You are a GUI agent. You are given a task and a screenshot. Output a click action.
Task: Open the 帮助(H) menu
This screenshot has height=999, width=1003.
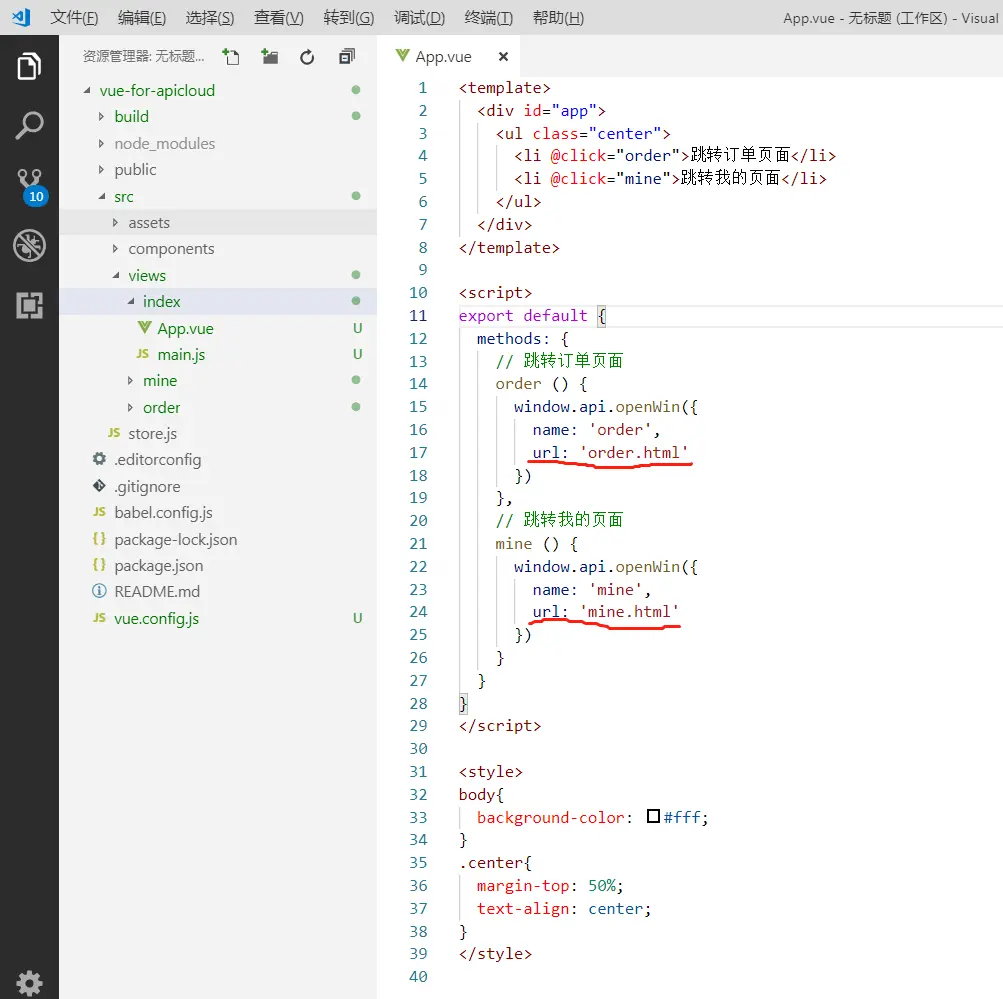coord(558,17)
